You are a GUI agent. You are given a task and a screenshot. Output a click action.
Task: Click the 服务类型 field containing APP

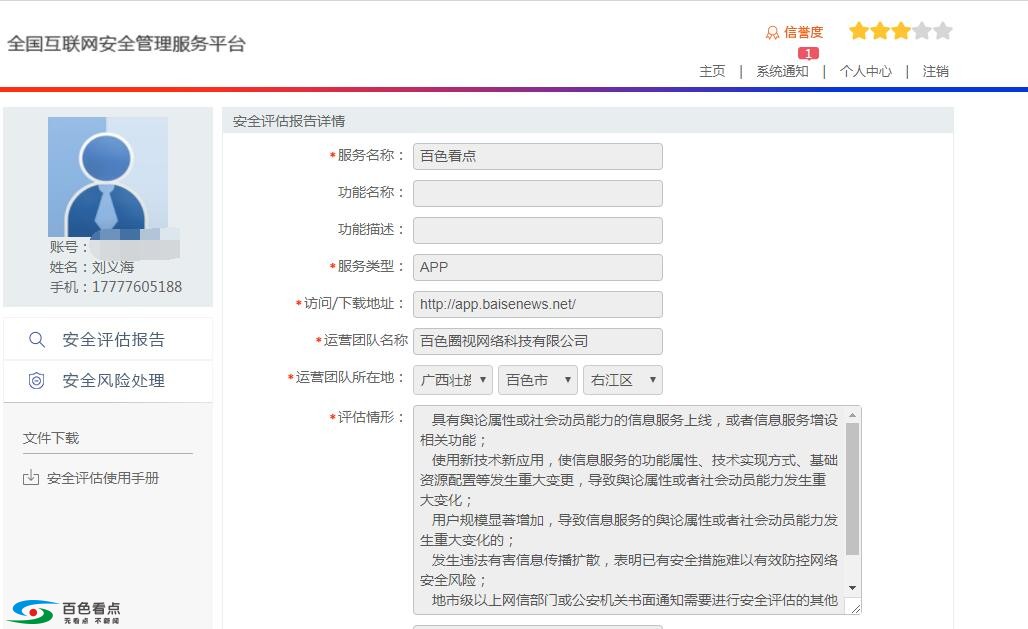click(x=538, y=268)
